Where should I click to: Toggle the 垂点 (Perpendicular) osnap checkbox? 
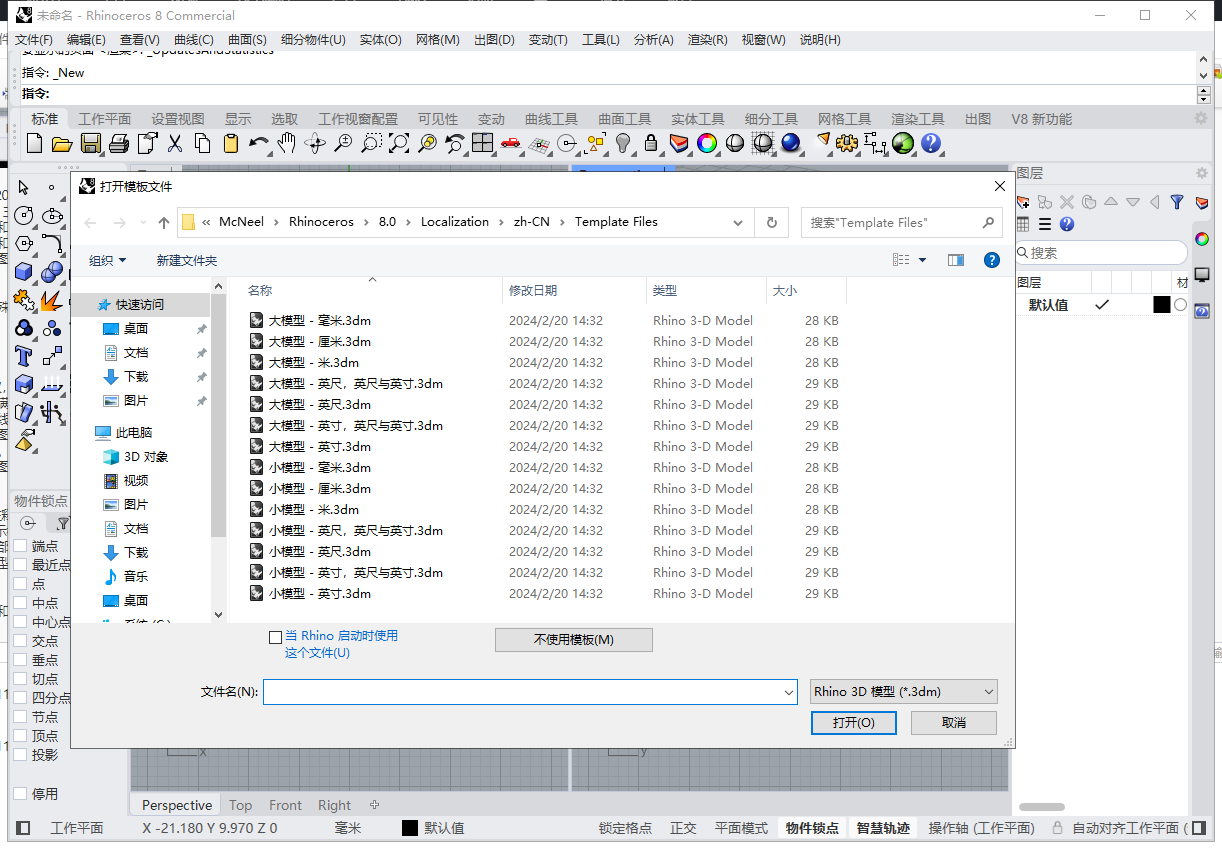(x=19, y=660)
